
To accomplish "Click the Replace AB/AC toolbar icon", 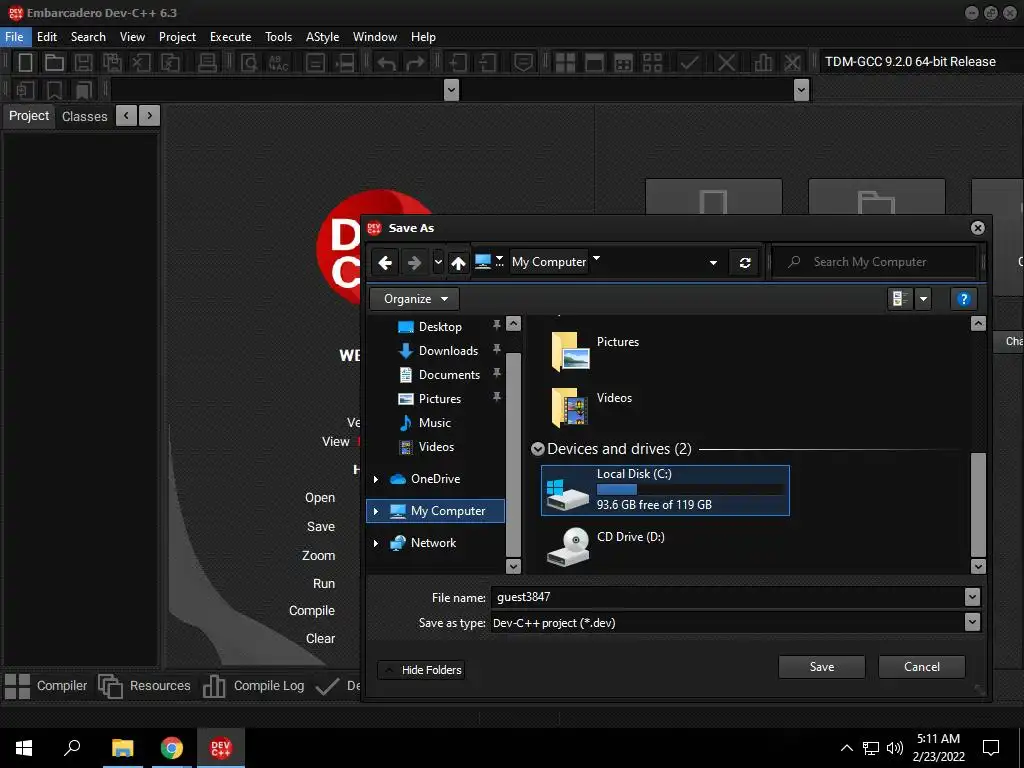I will 279,62.
